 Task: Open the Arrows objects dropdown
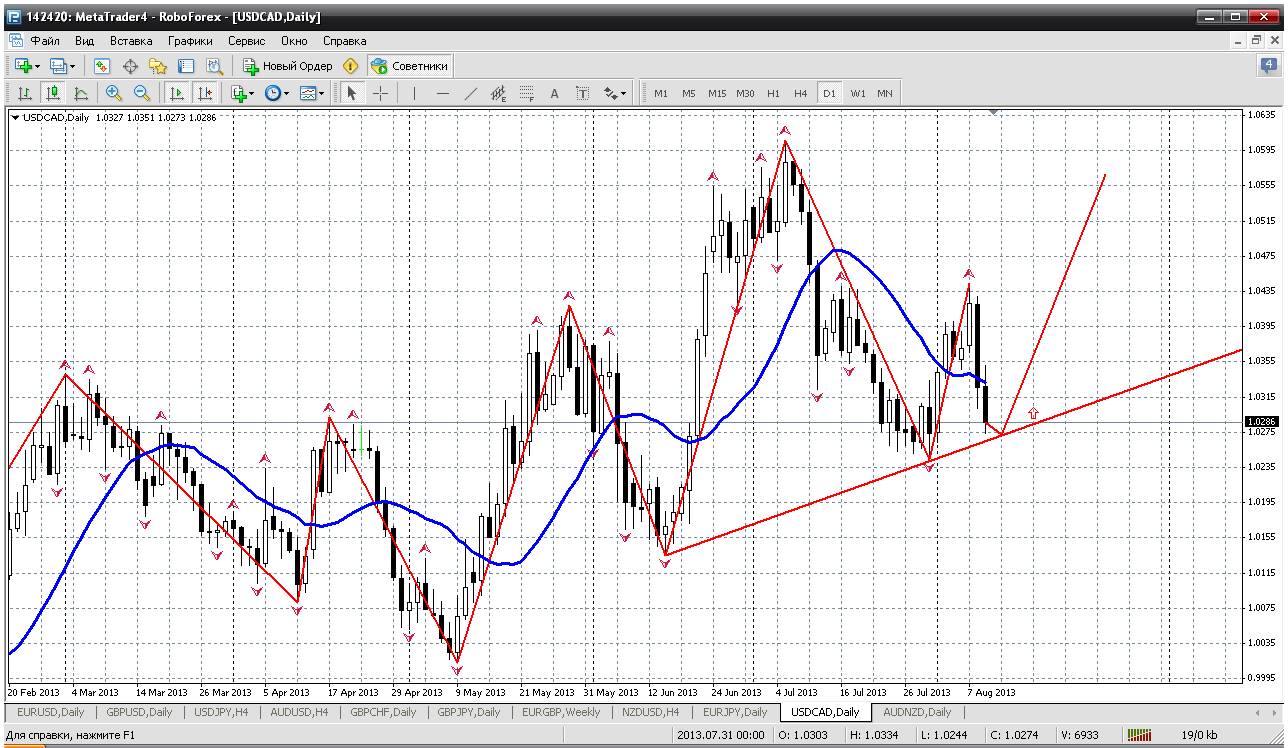pyautogui.click(x=615, y=93)
